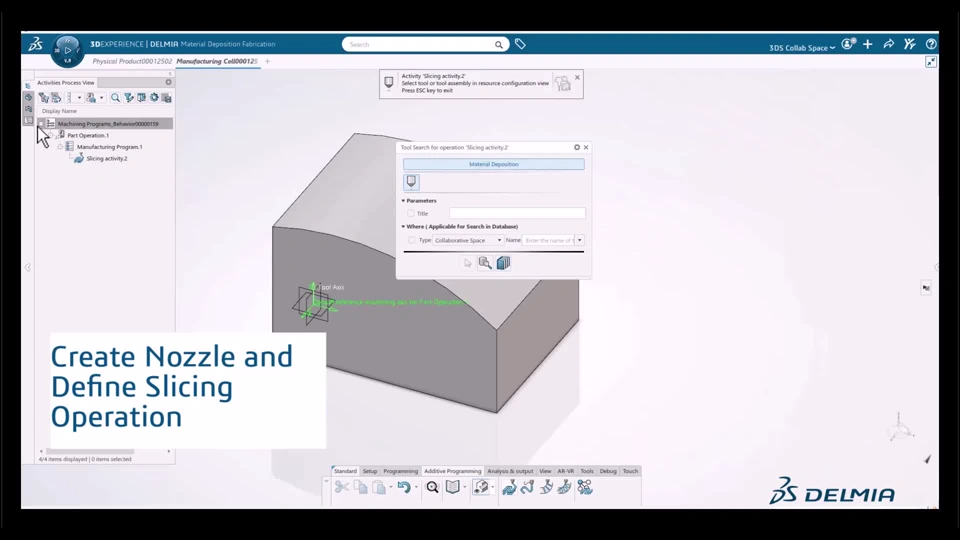This screenshot has width=960, height=540.
Task: Open the tools and apps icon in top bar
Action: click(910, 44)
